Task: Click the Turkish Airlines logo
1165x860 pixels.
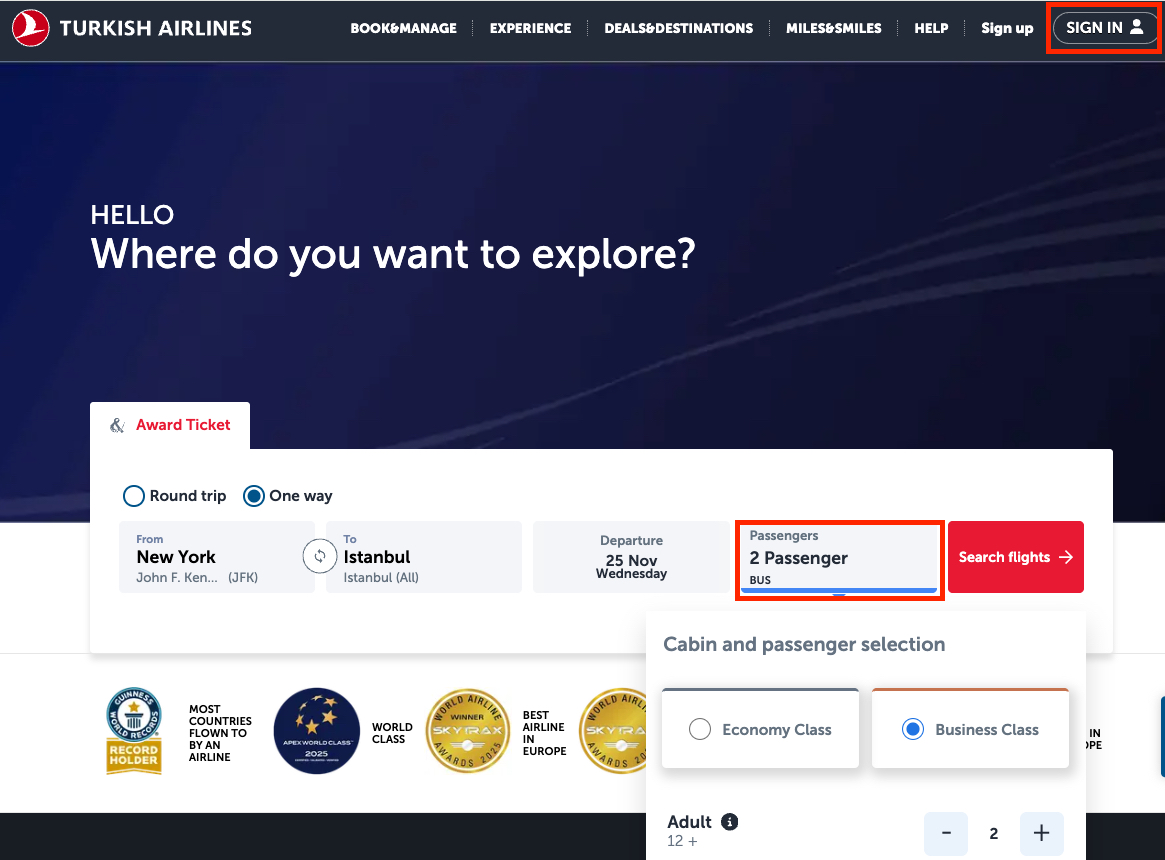Action: (x=132, y=27)
